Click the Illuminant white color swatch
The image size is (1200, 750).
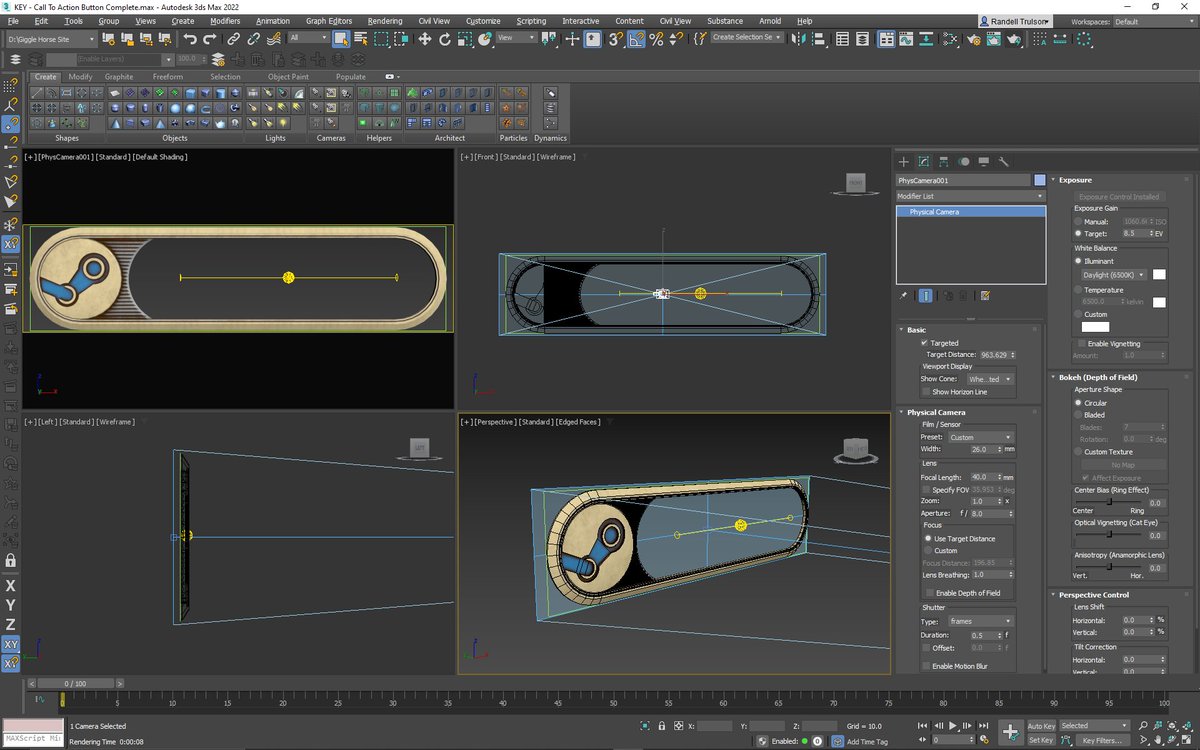[x=1159, y=274]
